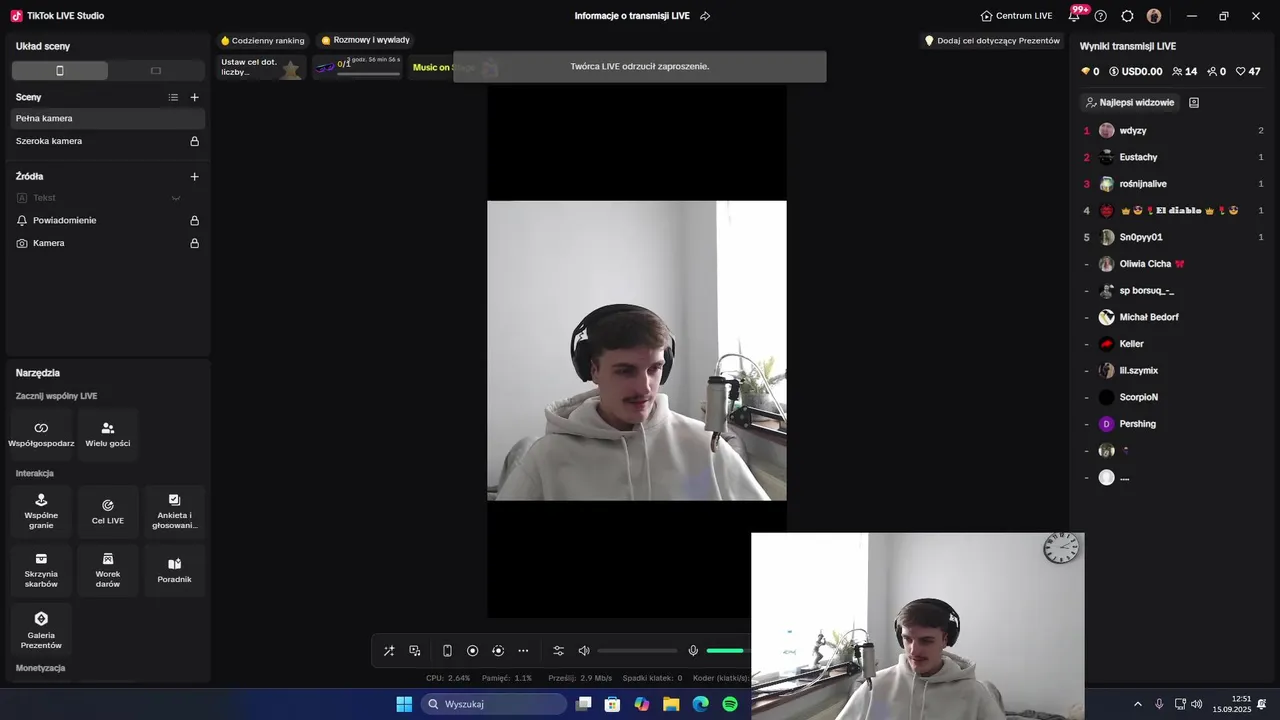Open viewer Oliwia Cicha in the list
This screenshot has height=720, width=1280.
click(x=1174, y=264)
